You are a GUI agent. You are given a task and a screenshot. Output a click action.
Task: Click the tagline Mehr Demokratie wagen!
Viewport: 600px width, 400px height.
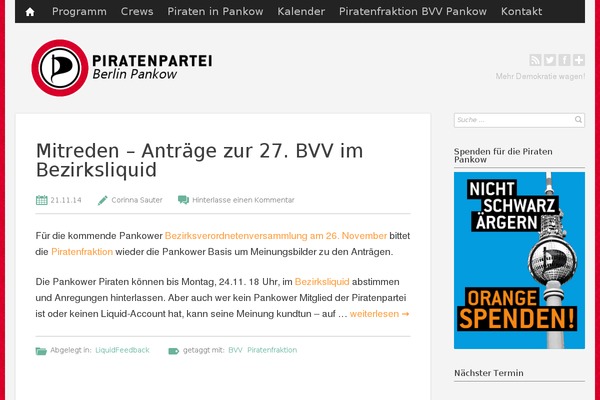[540, 76]
